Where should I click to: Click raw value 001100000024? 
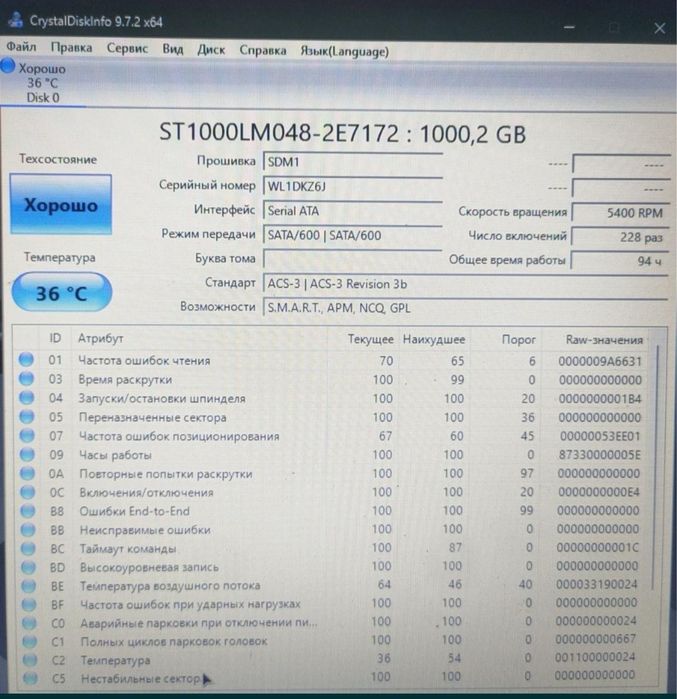tap(595, 657)
